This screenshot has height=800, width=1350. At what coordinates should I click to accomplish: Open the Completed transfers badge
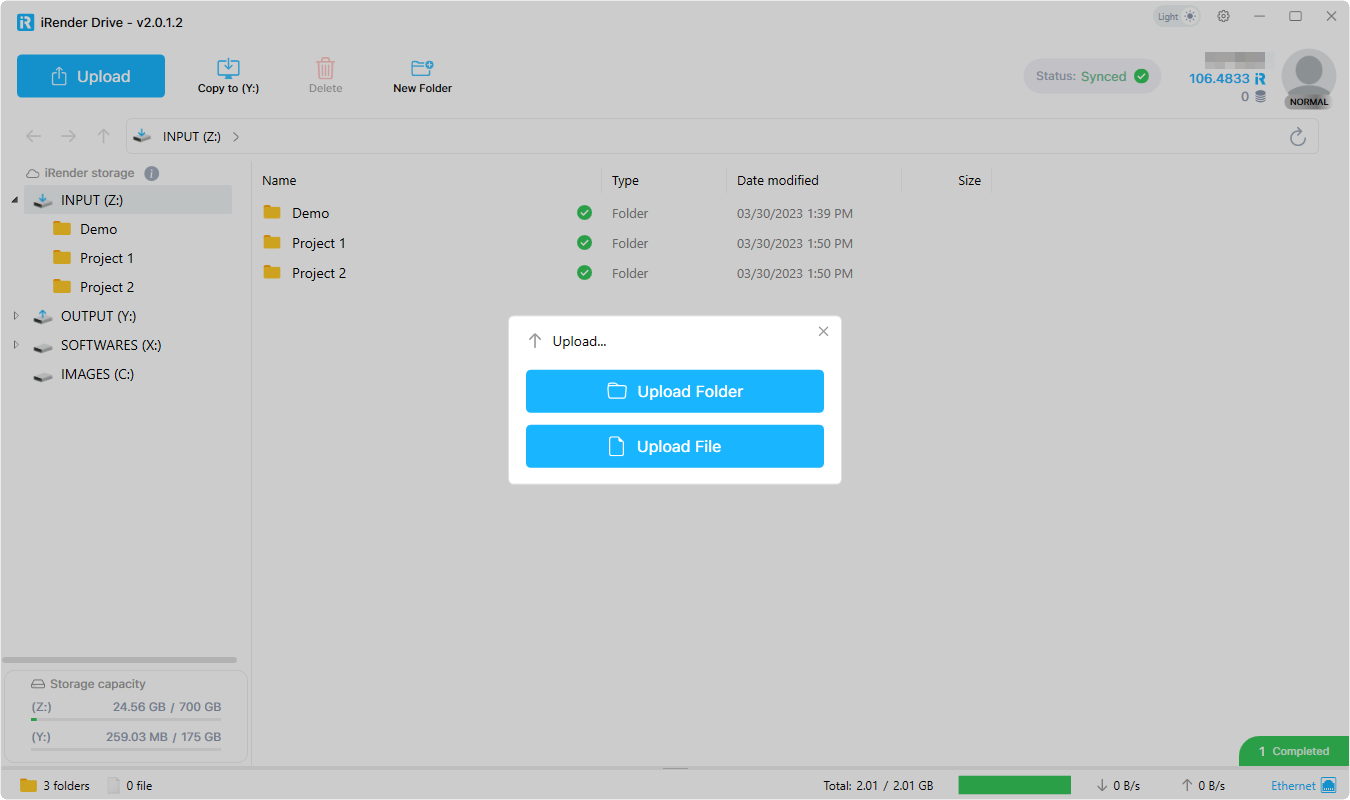click(1293, 751)
